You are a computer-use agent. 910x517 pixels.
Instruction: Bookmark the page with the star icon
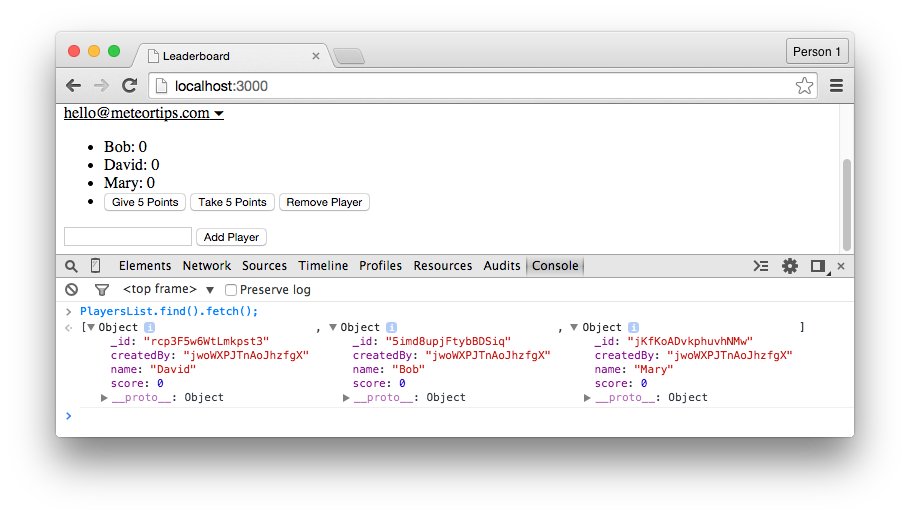click(x=804, y=86)
